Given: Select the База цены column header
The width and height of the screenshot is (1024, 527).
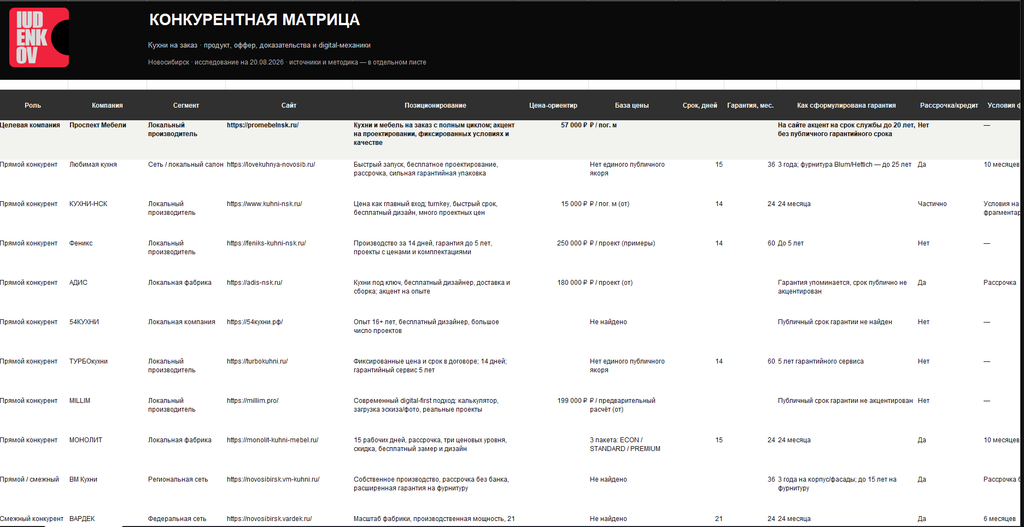Looking at the screenshot, I should 632,105.
